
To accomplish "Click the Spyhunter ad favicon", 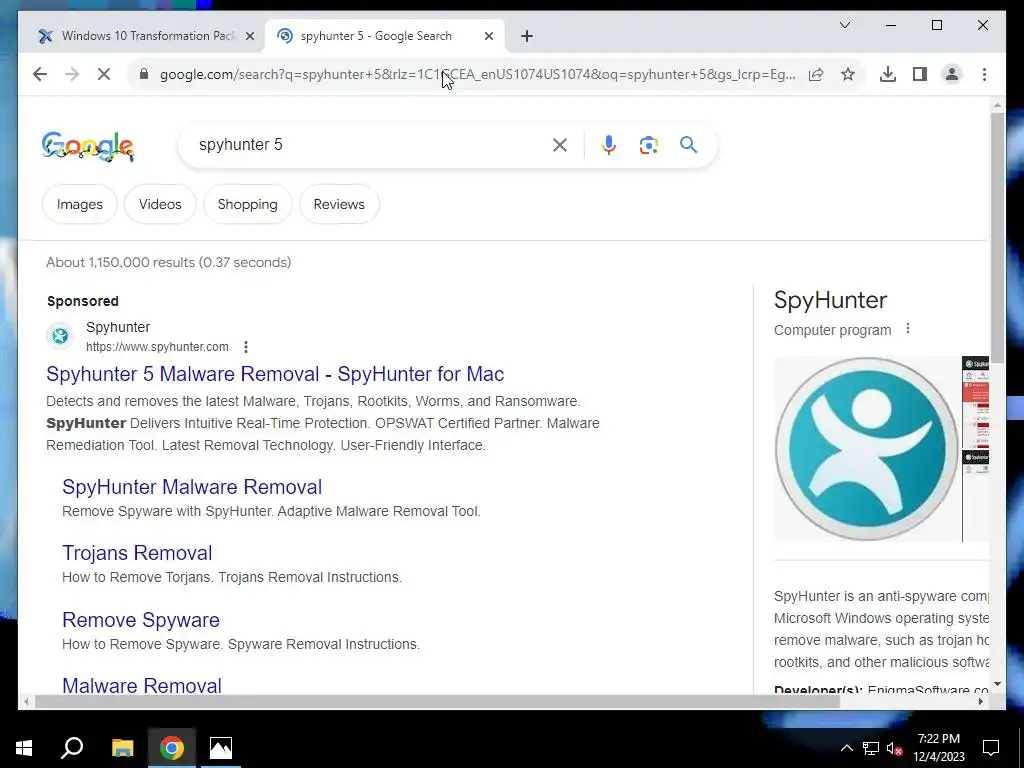I will [x=60, y=336].
